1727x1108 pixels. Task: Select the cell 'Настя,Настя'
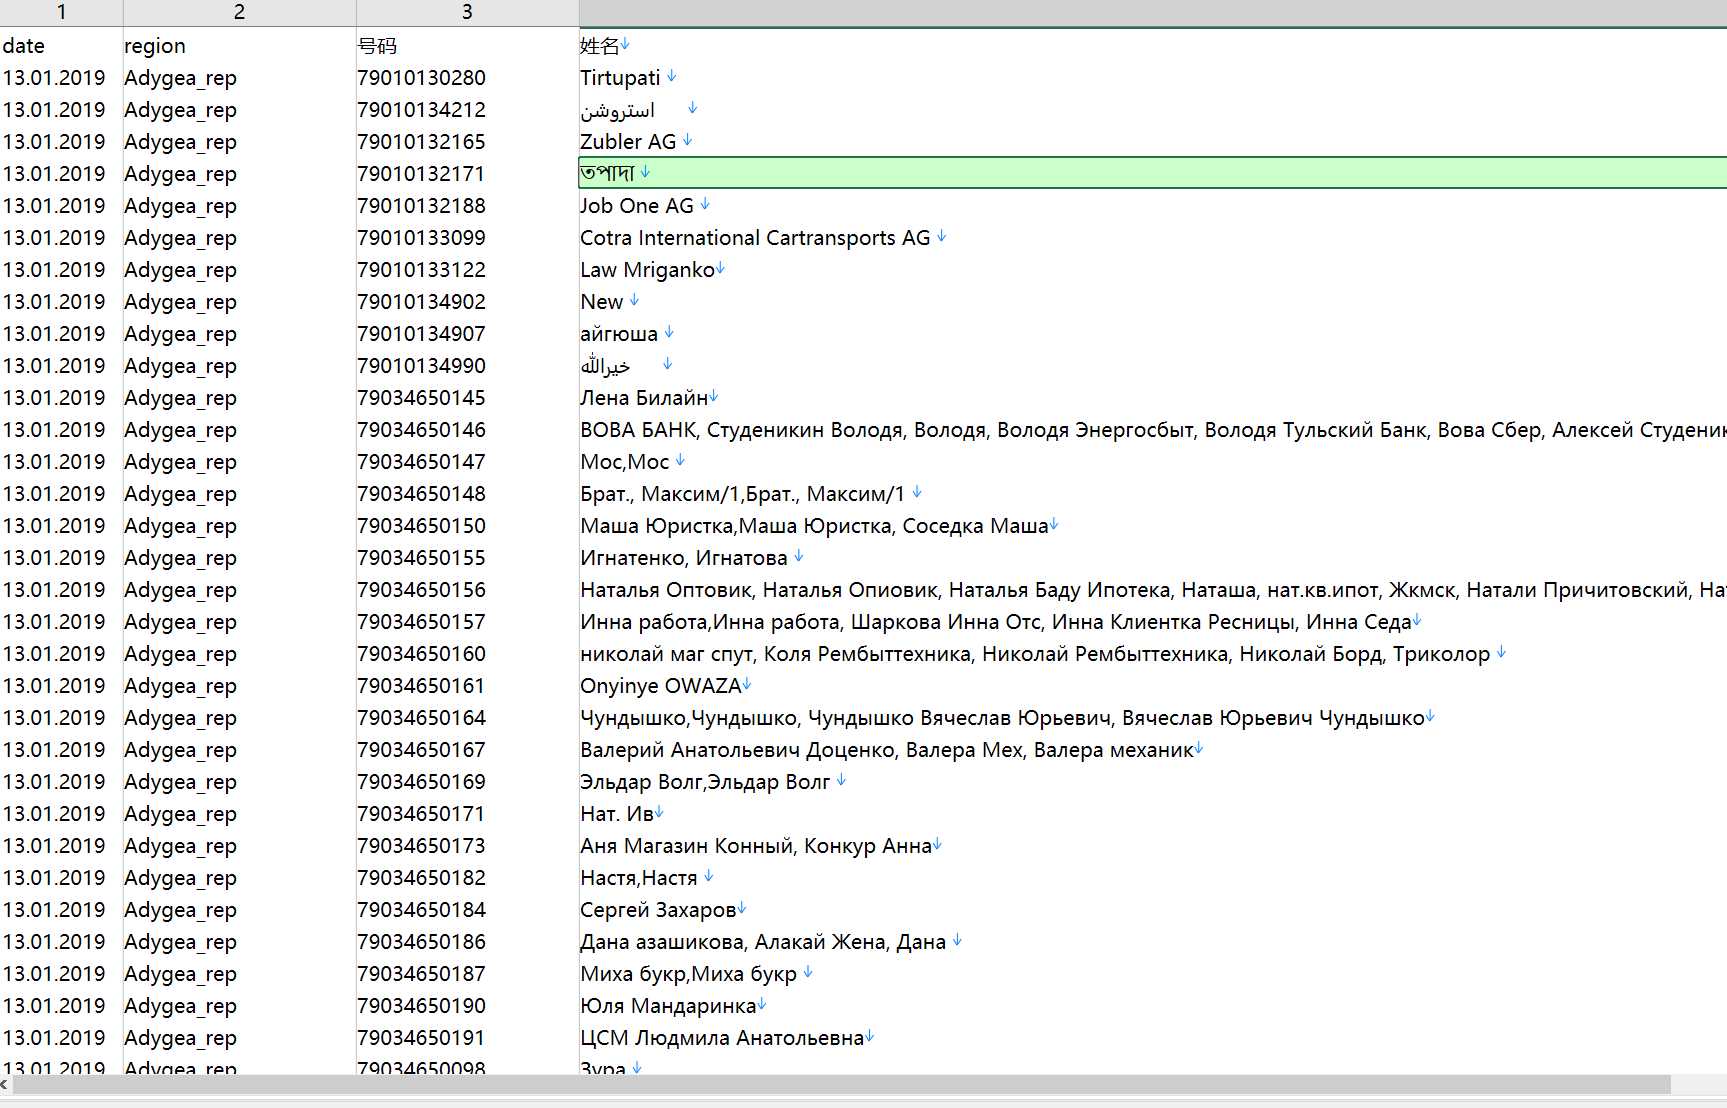point(1153,878)
